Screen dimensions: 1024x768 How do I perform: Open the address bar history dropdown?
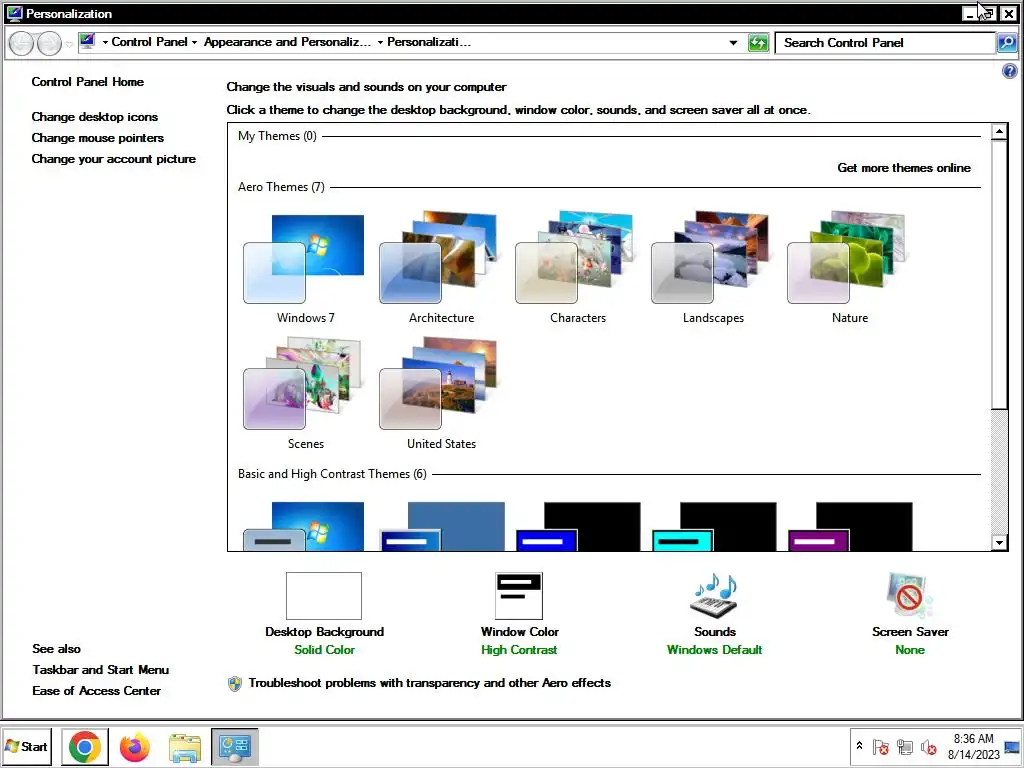tap(733, 42)
